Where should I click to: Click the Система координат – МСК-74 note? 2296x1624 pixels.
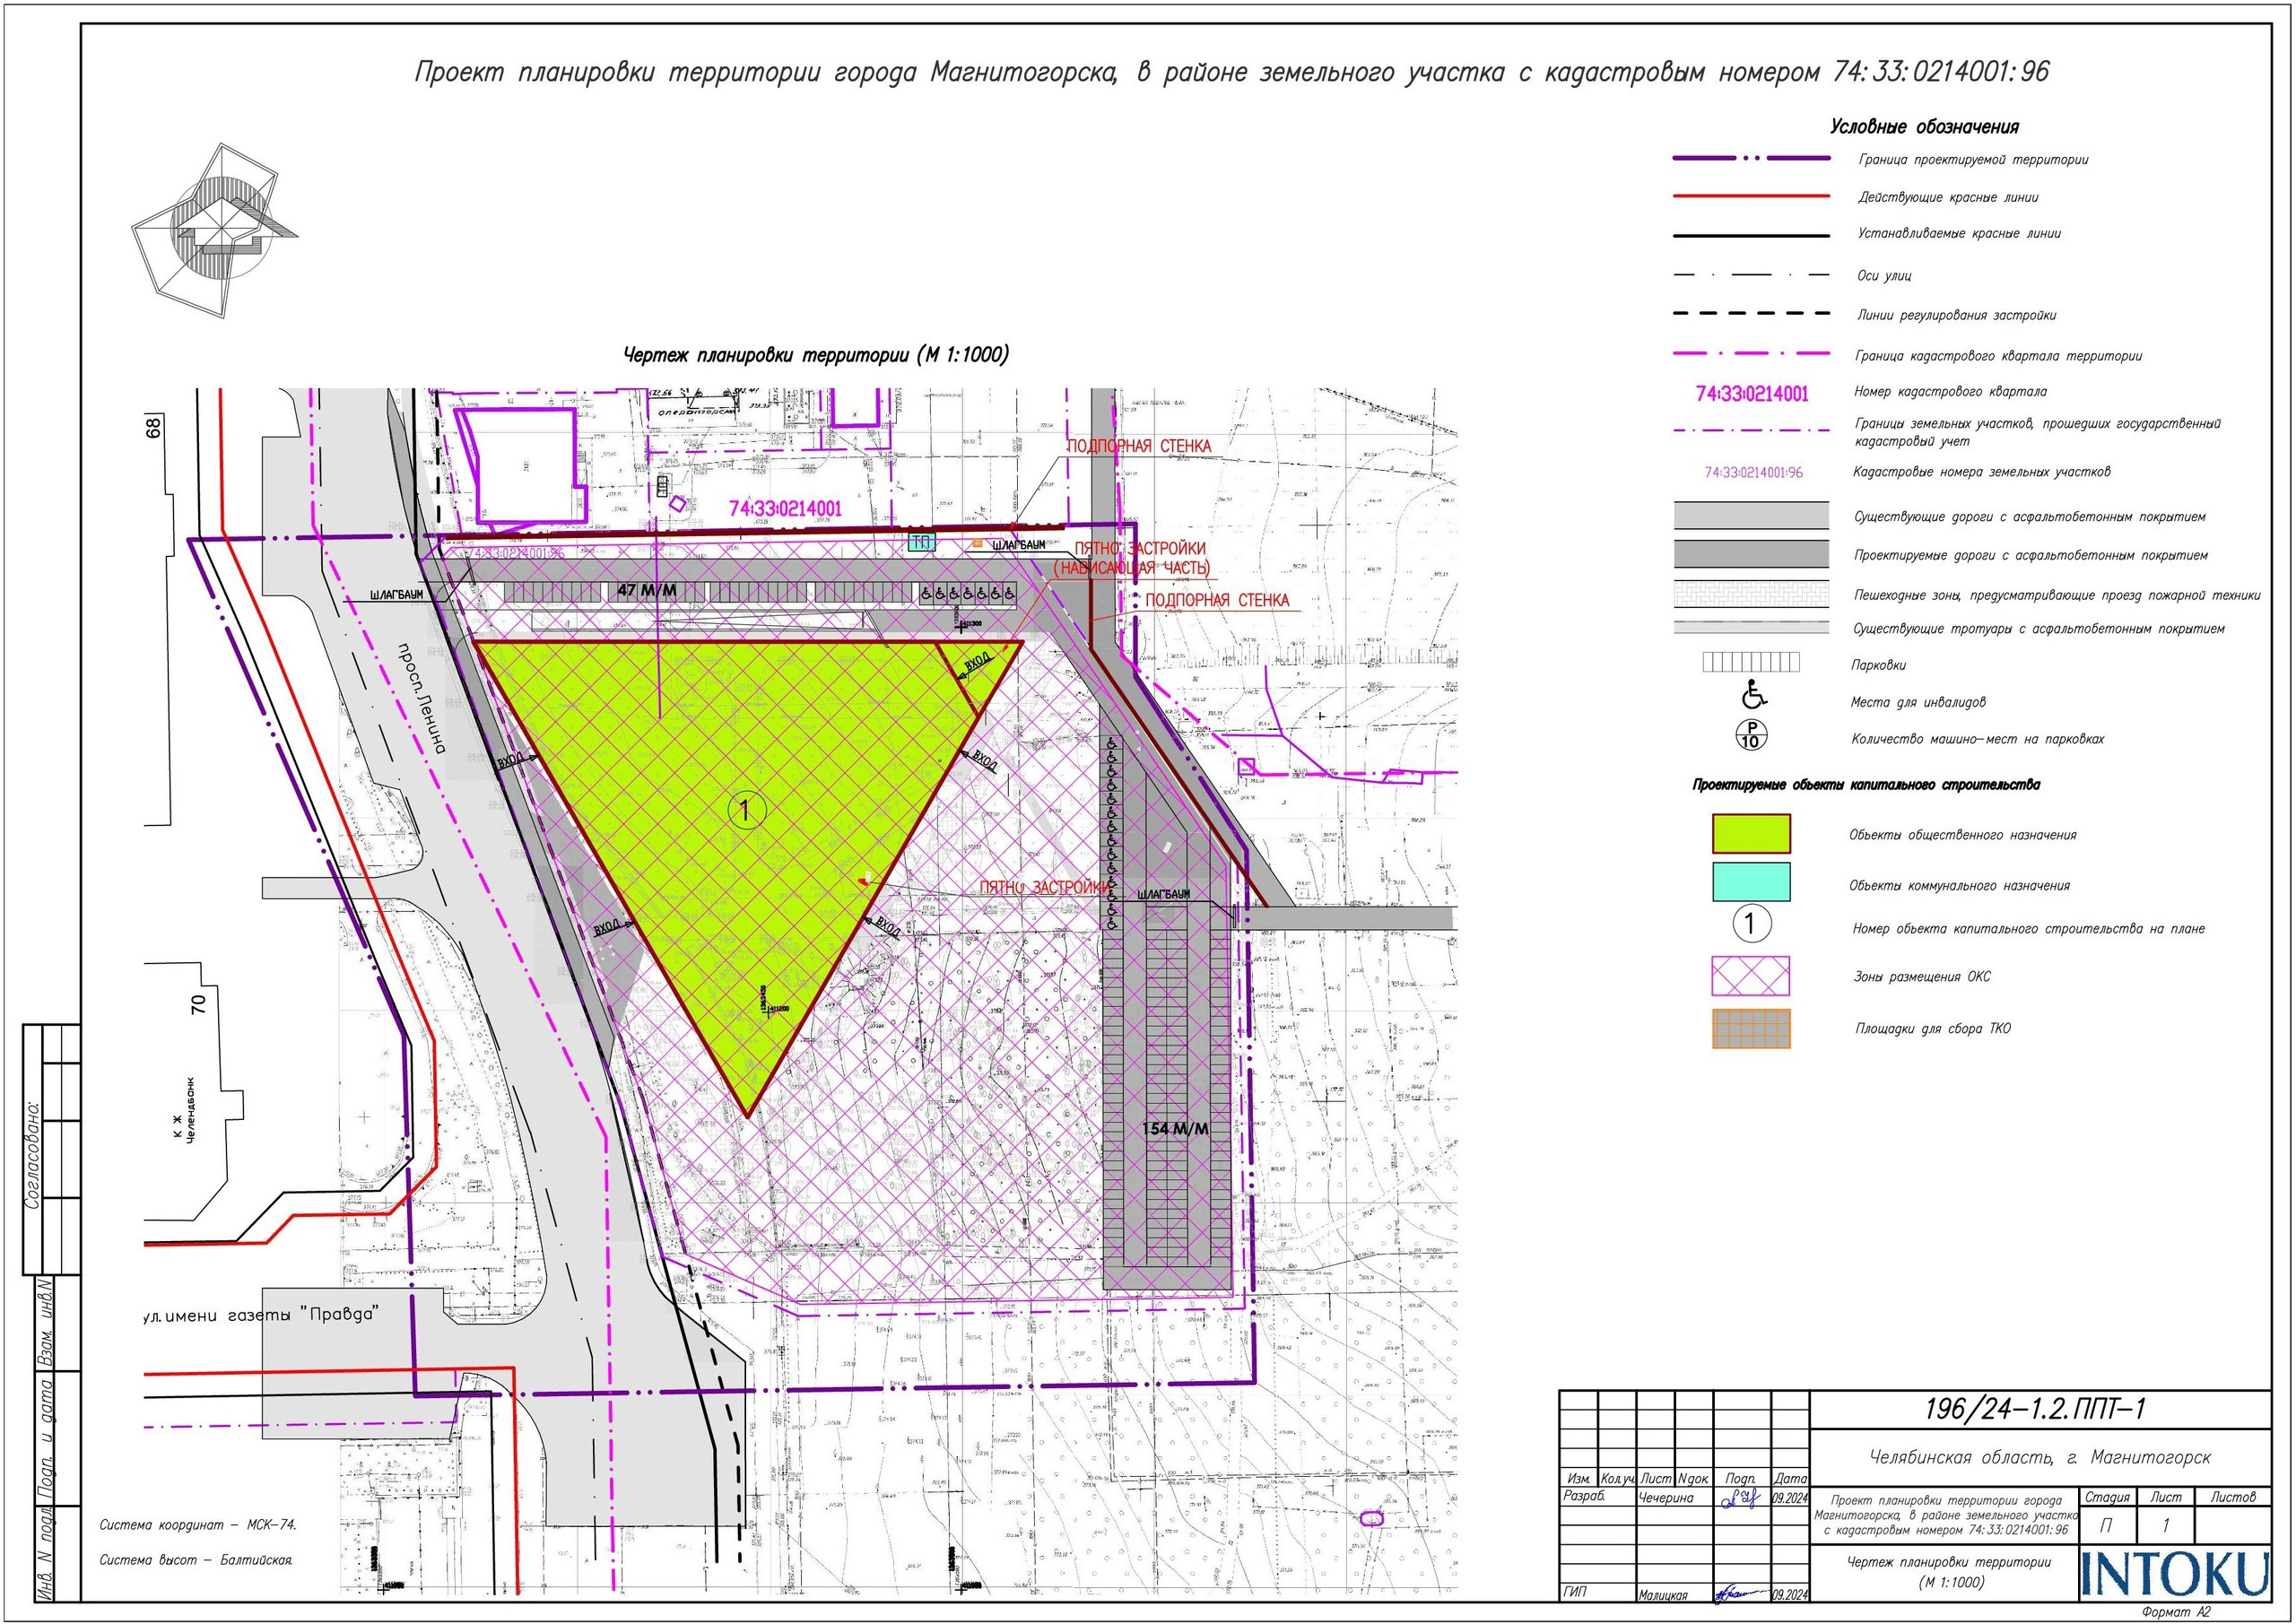tap(198, 1525)
